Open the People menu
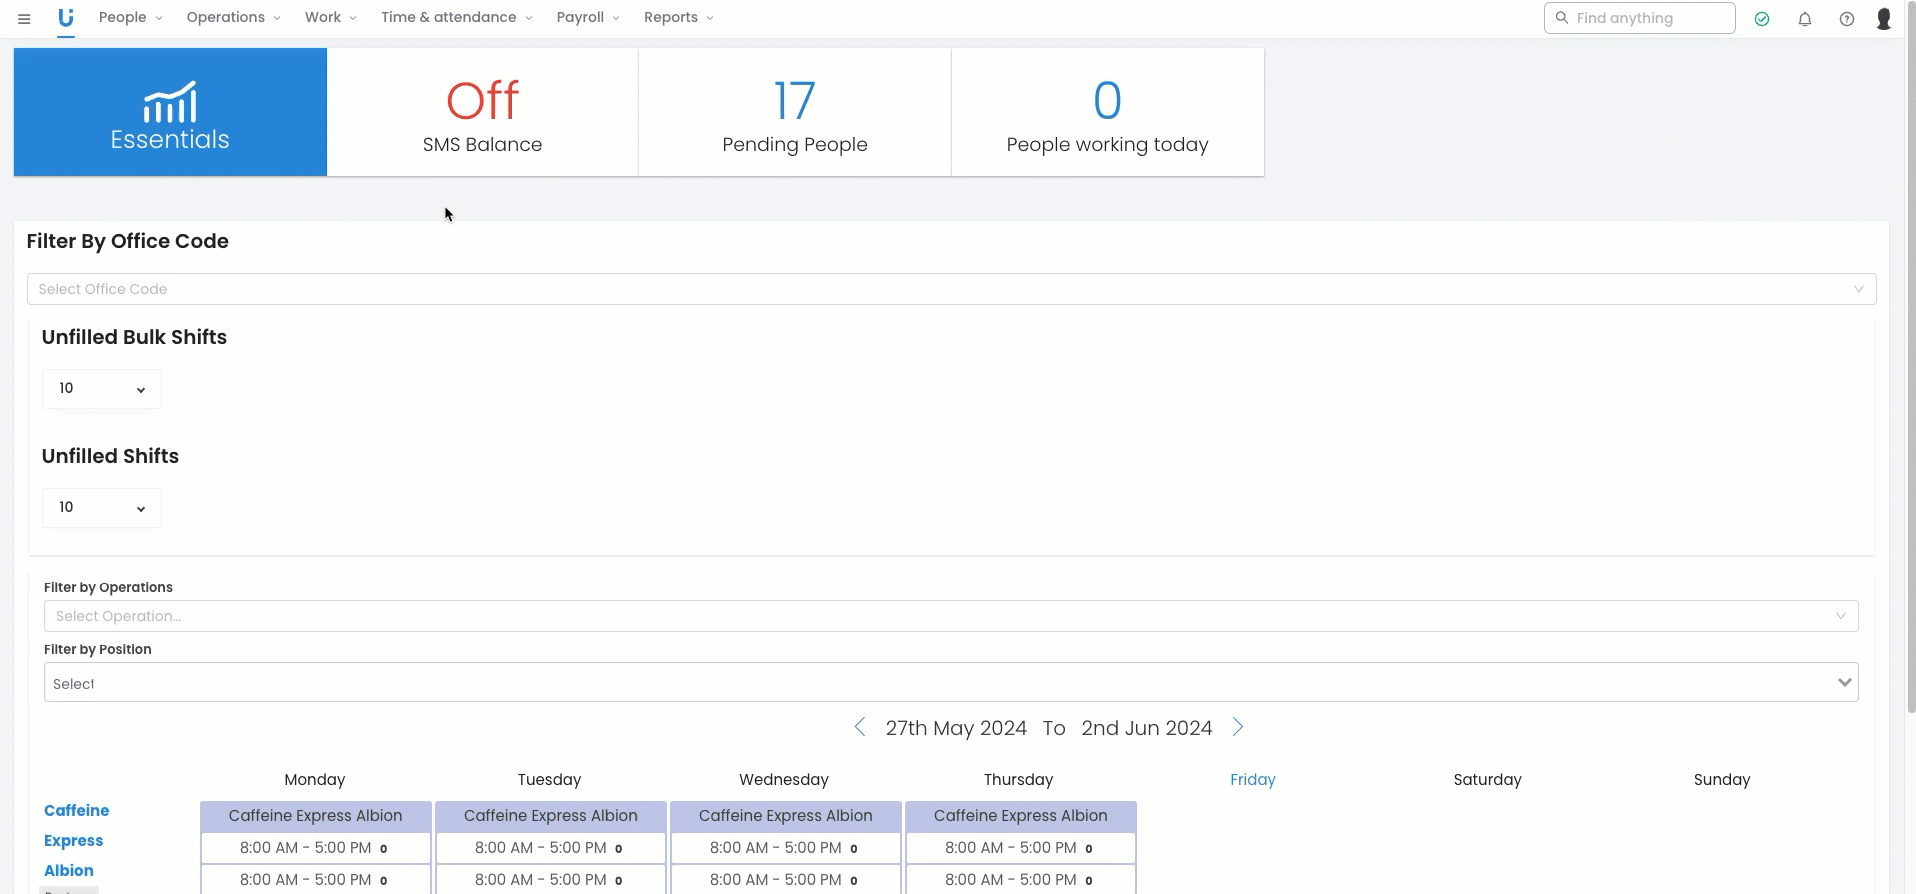The height and width of the screenshot is (894, 1916). coord(130,18)
